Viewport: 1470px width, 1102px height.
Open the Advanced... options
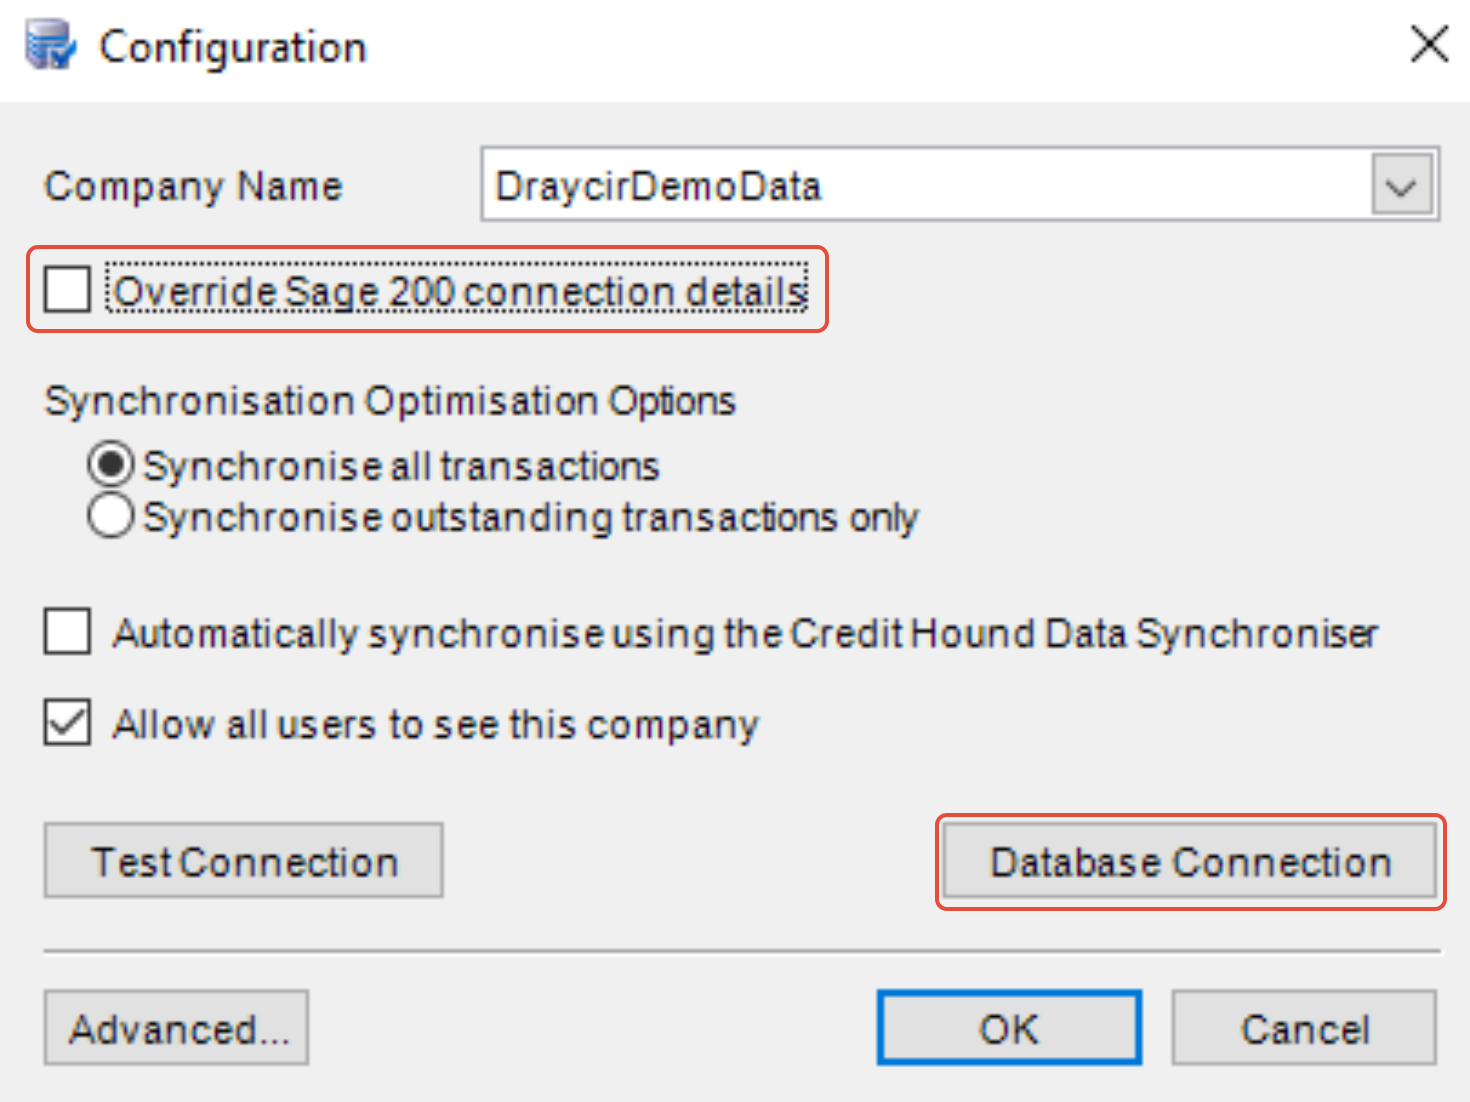(176, 1028)
